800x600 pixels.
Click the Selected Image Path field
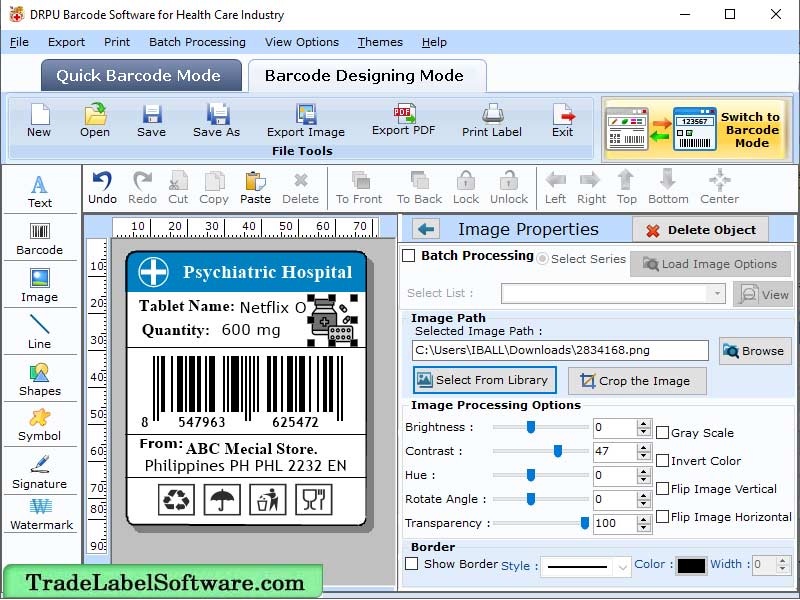tap(560, 350)
